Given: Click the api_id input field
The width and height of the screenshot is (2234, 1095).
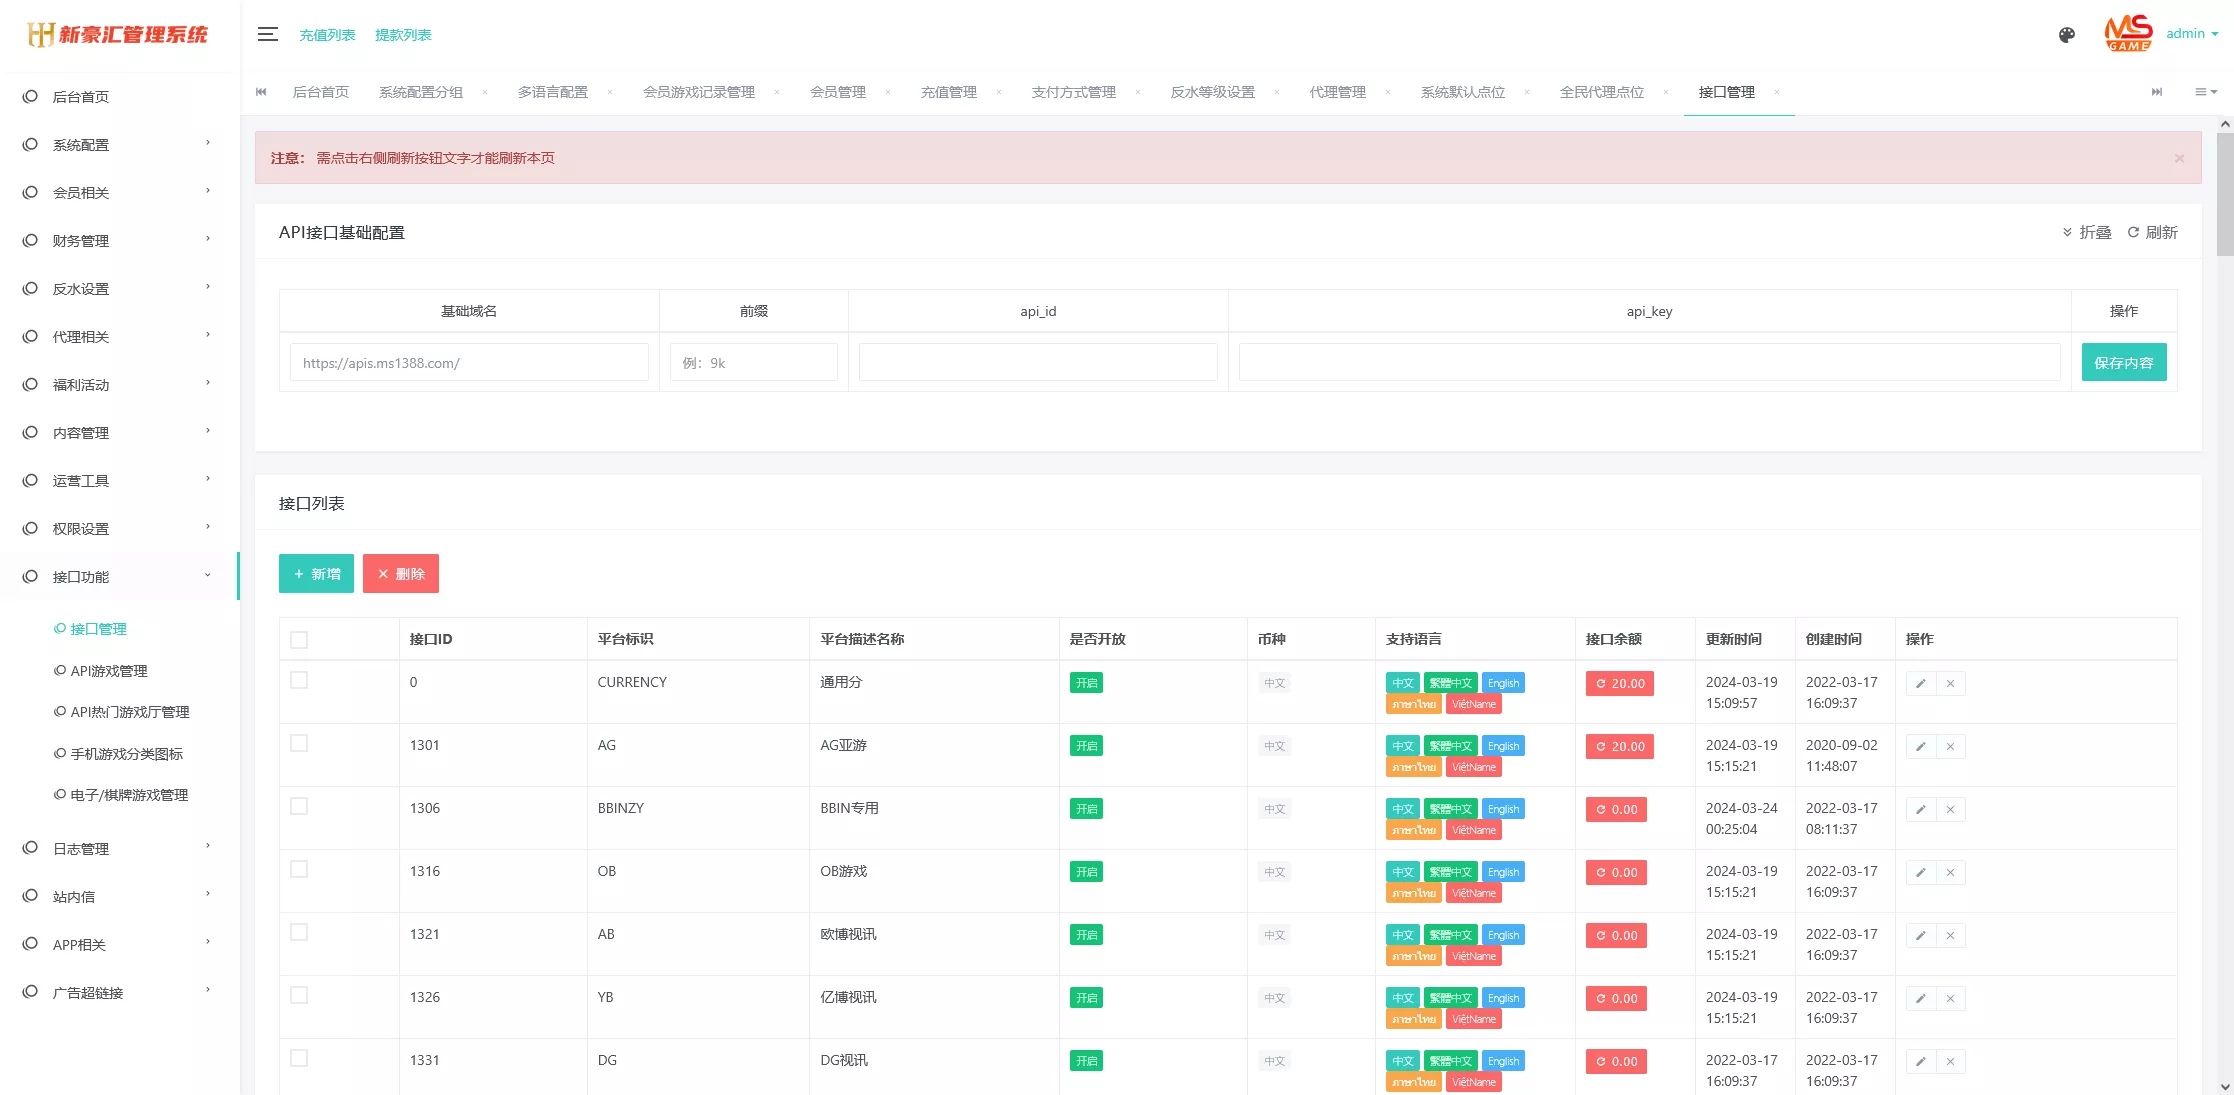Looking at the screenshot, I should pos(1038,362).
